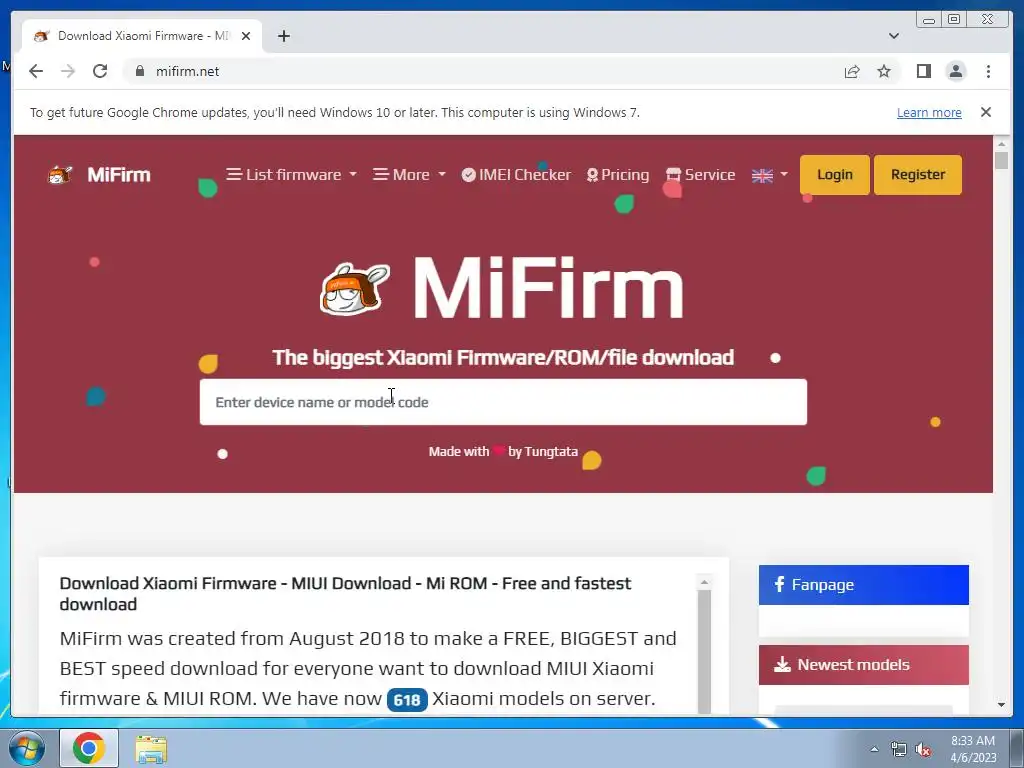Image resolution: width=1024 pixels, height=768 pixels.
Task: Click the page vertical scrollbar thumb
Action: pos(1001,160)
